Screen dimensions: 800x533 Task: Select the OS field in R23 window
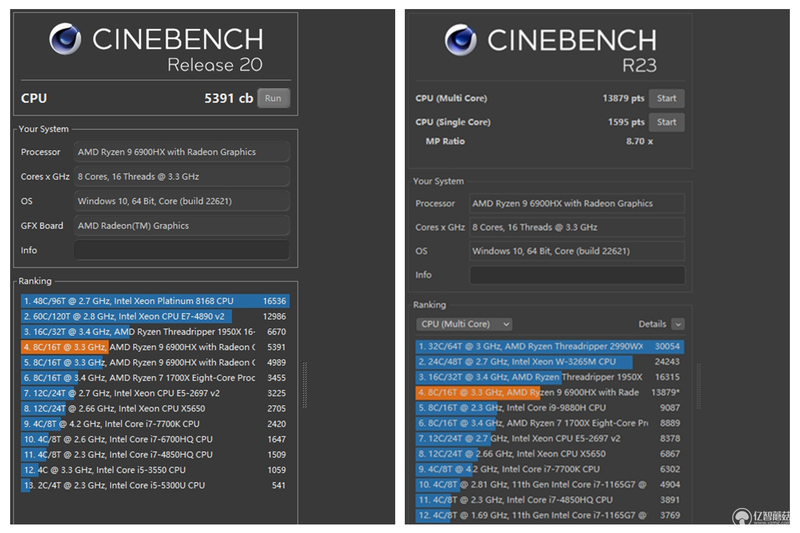coord(577,251)
